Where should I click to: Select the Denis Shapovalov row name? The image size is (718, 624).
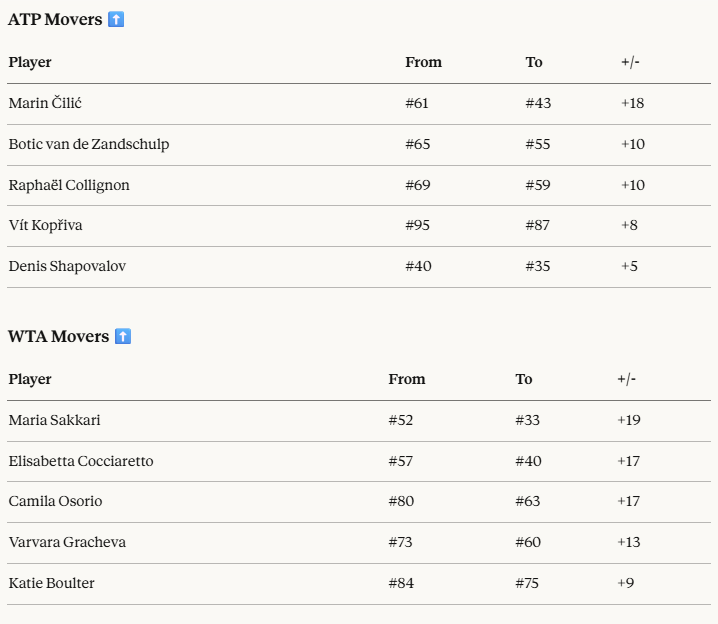[67, 266]
